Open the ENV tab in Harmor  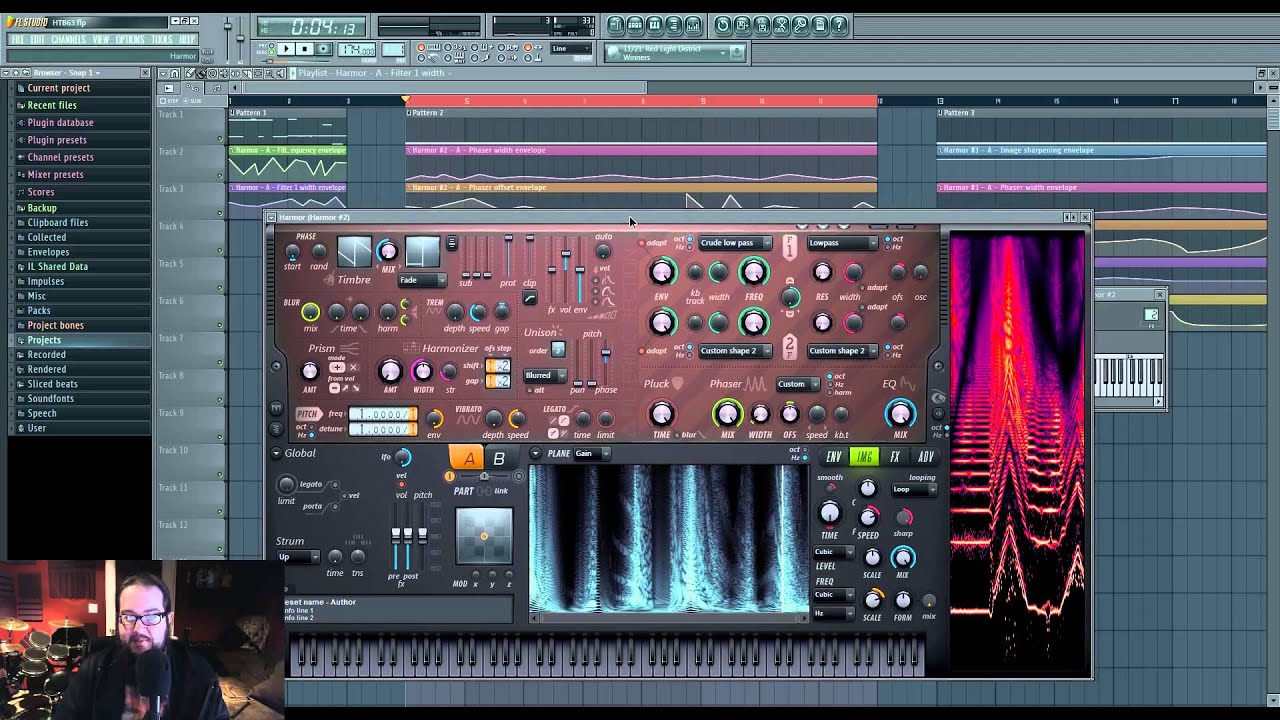coord(833,457)
